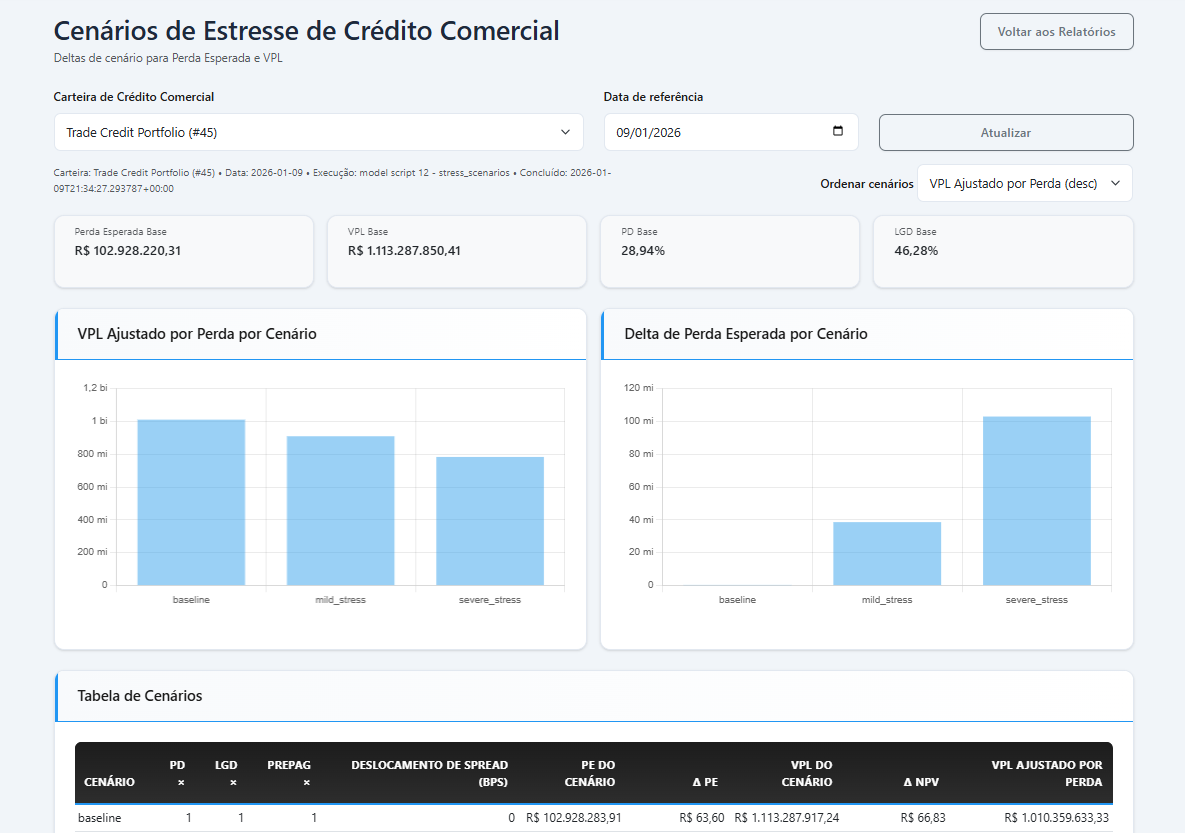Viewport: 1185px width, 833px height.
Task: Click the DESLOCAMENTO DE SPREAD (BPS) header
Action: [429, 773]
